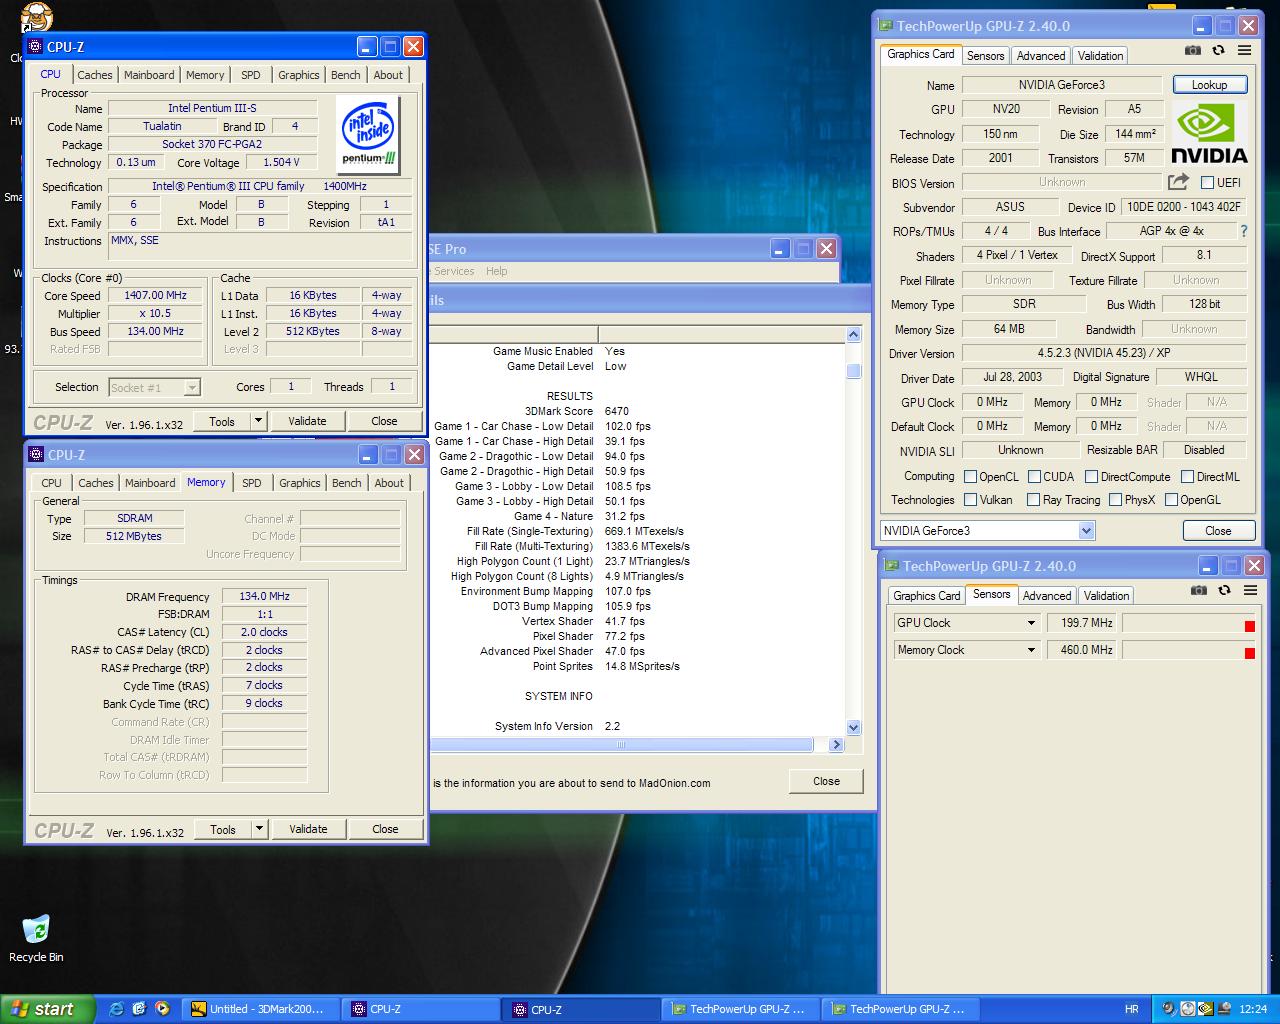Viewport: 1280px width, 1024px height.
Task: Click the GPU-Z refresh icon
Action: click(1218, 50)
